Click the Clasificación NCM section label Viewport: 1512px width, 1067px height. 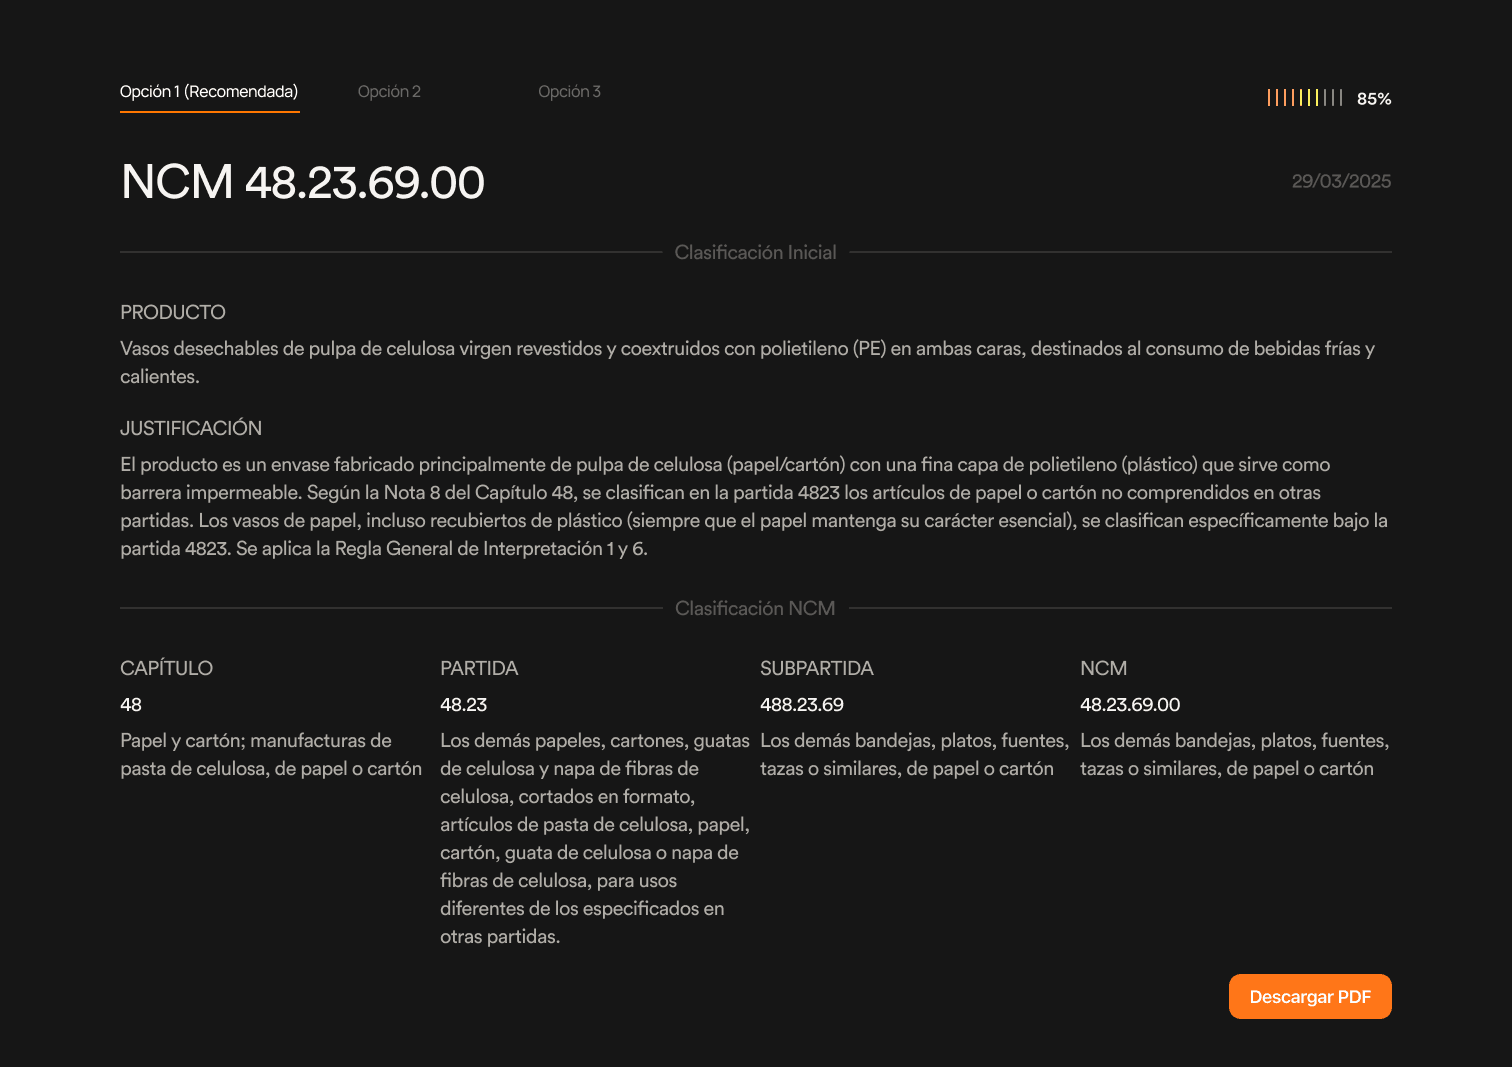[755, 609]
